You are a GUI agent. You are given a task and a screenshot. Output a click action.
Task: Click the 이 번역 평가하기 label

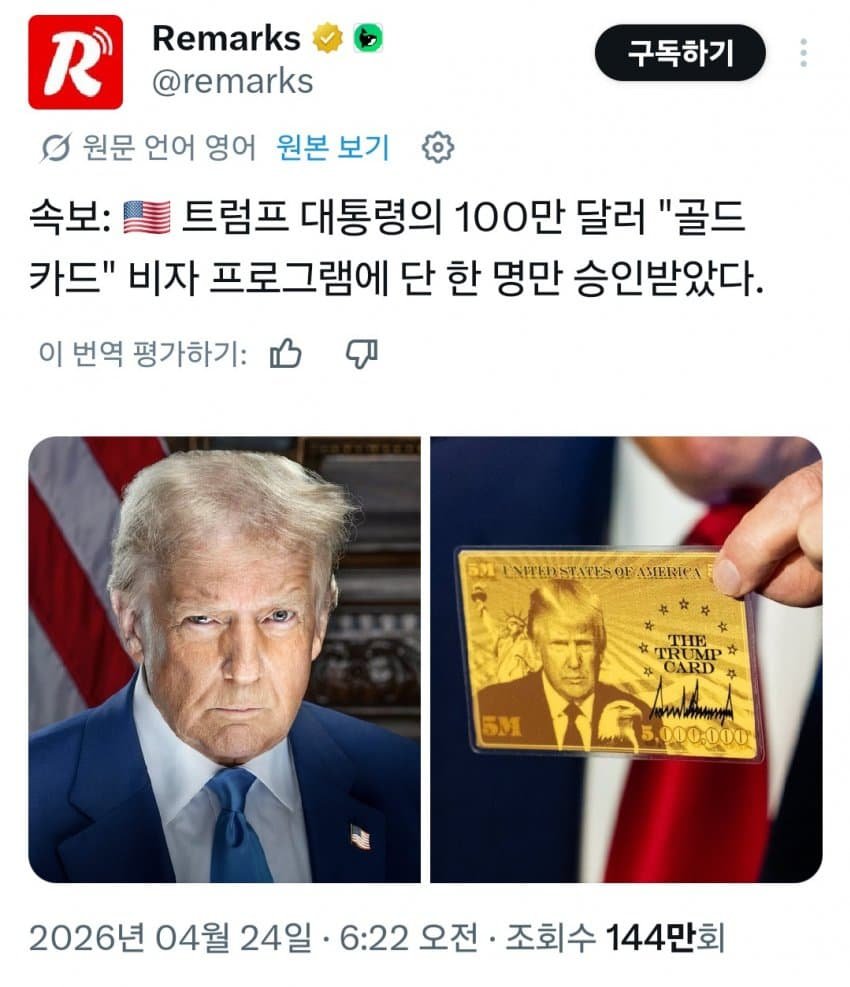(x=143, y=354)
